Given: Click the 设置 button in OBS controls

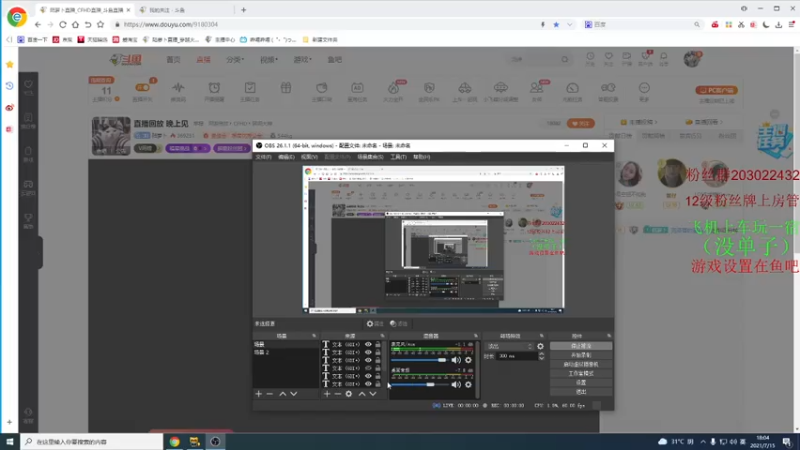Looking at the screenshot, I should (x=581, y=383).
